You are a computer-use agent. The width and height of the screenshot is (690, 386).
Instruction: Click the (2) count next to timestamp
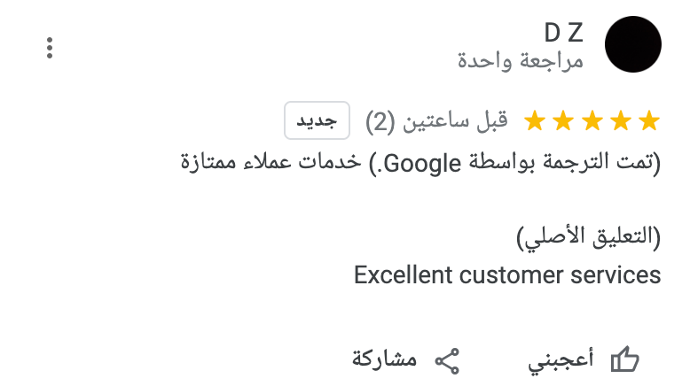pos(380,122)
